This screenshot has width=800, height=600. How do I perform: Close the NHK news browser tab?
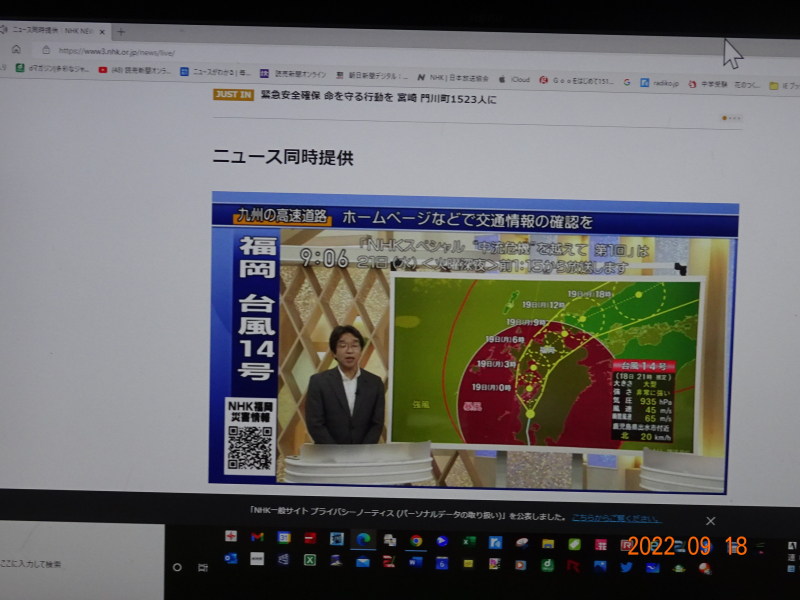coord(102,32)
